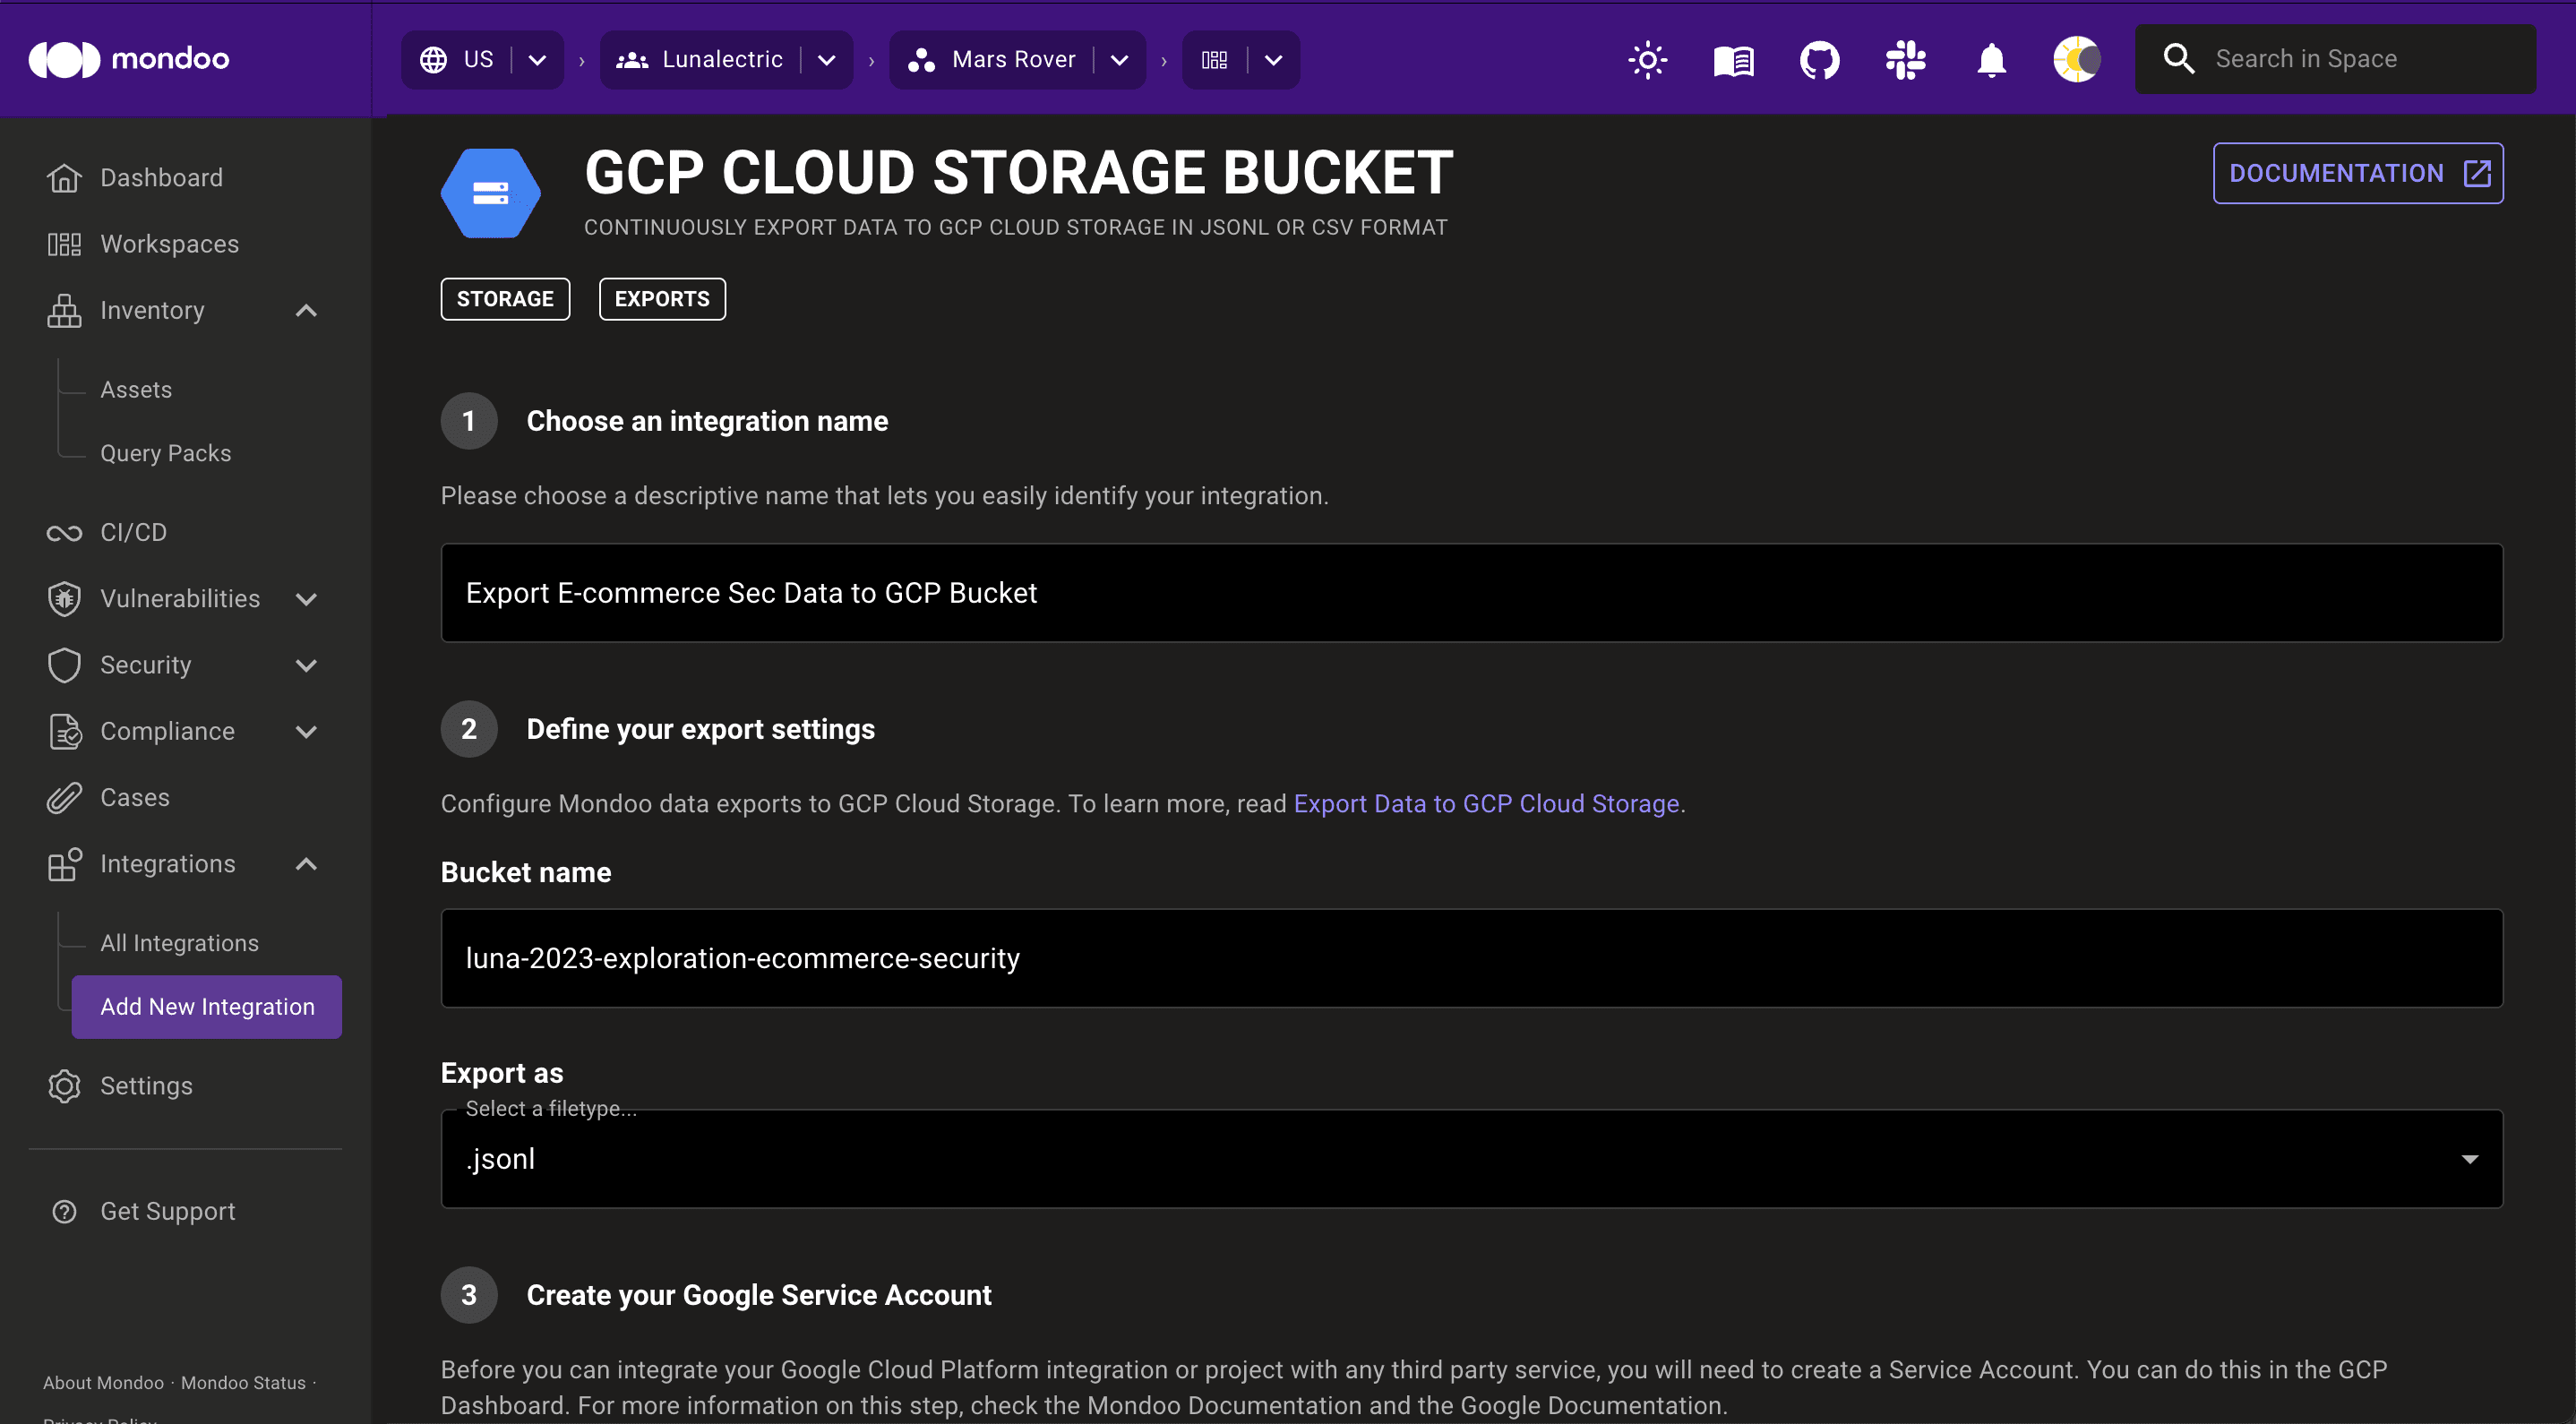
Task: Click the user avatar icon
Action: click(2077, 60)
